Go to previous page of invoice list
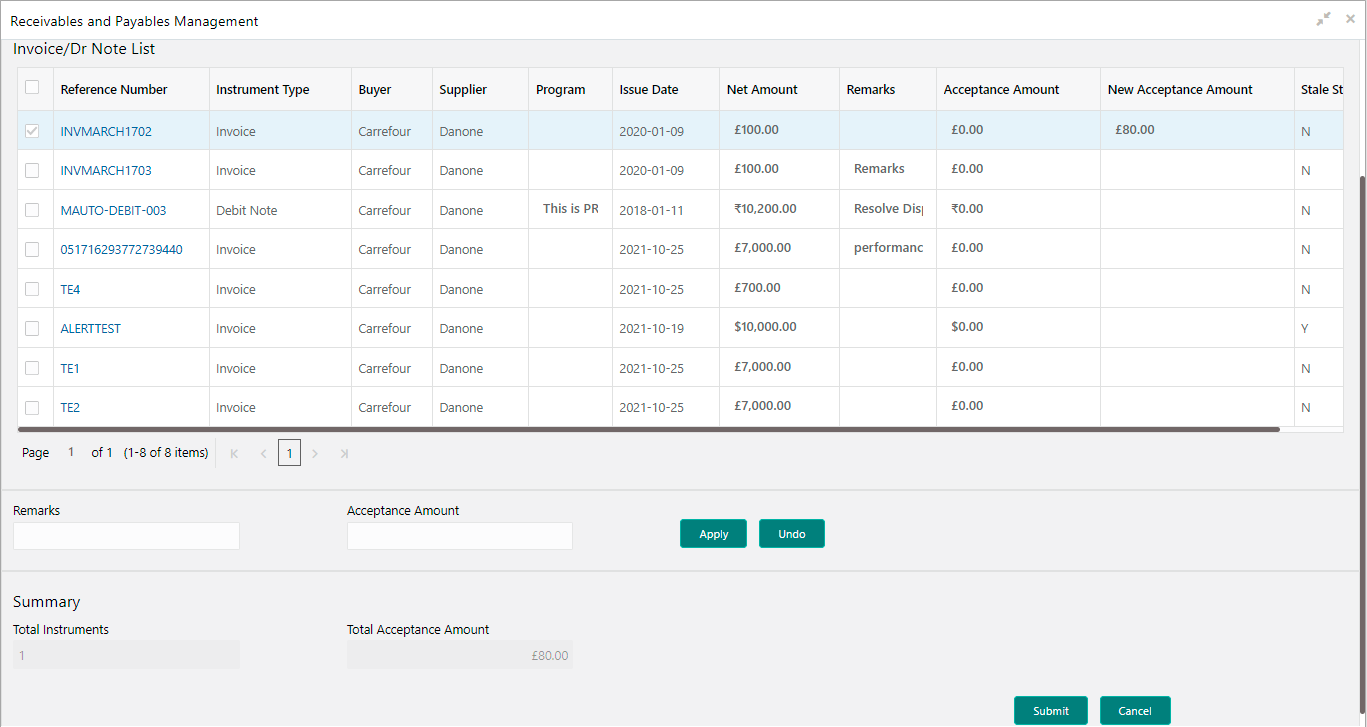Image resolution: width=1367 pixels, height=727 pixels. 263,453
